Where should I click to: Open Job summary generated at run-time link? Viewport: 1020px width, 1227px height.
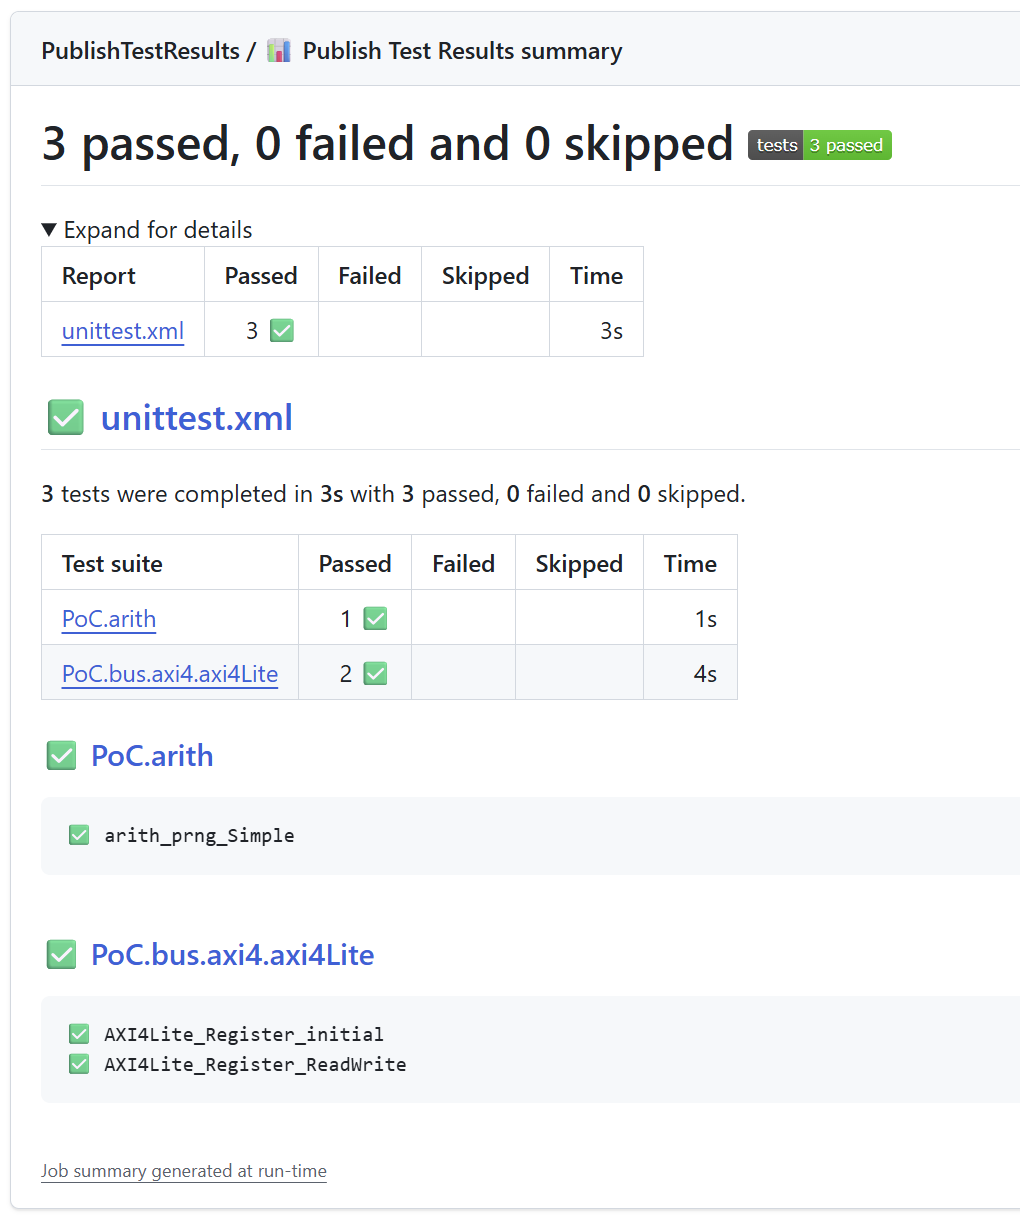[184, 1171]
